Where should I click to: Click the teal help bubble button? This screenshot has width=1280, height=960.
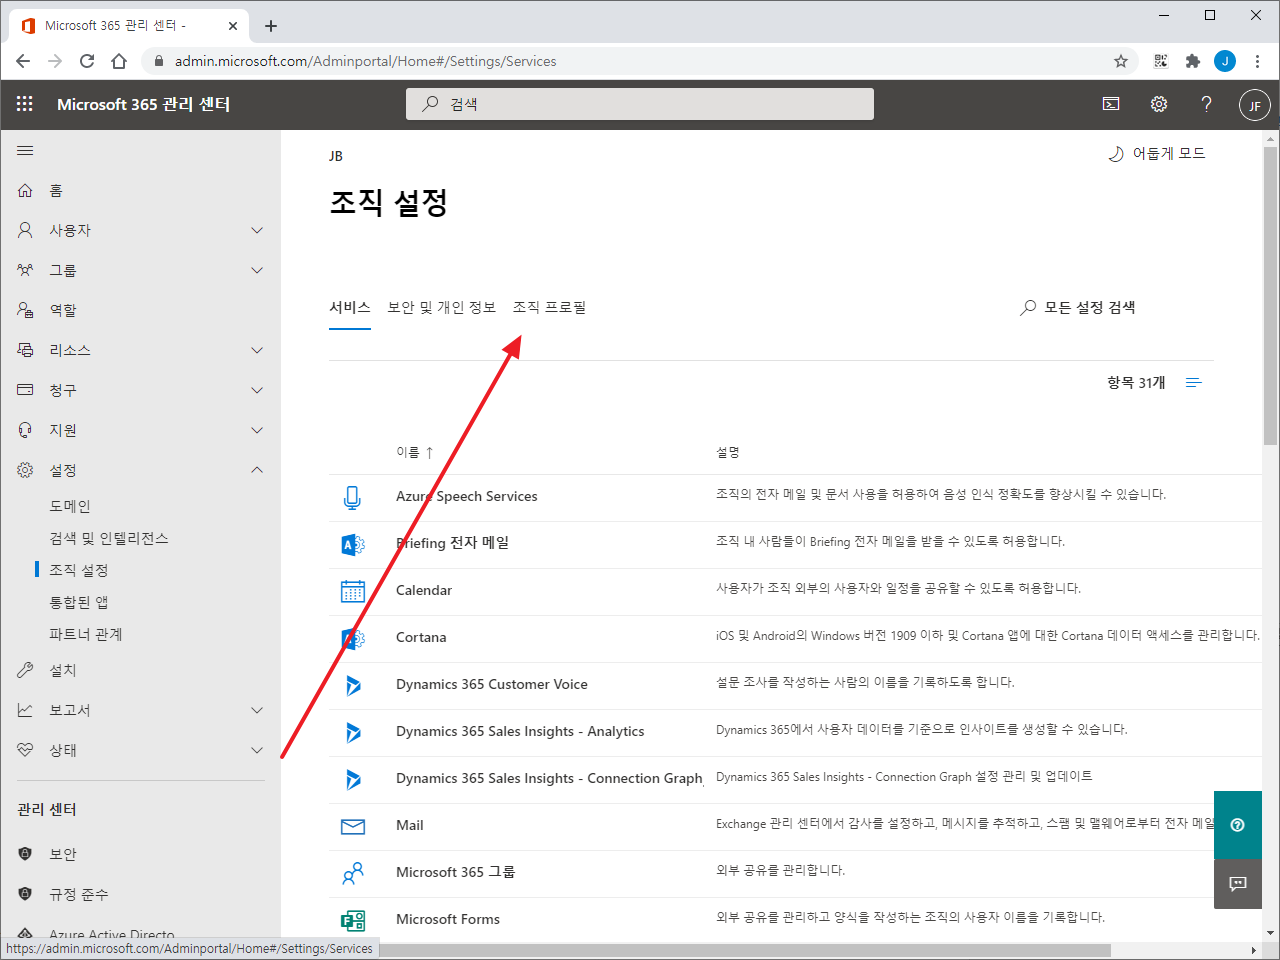[1238, 825]
